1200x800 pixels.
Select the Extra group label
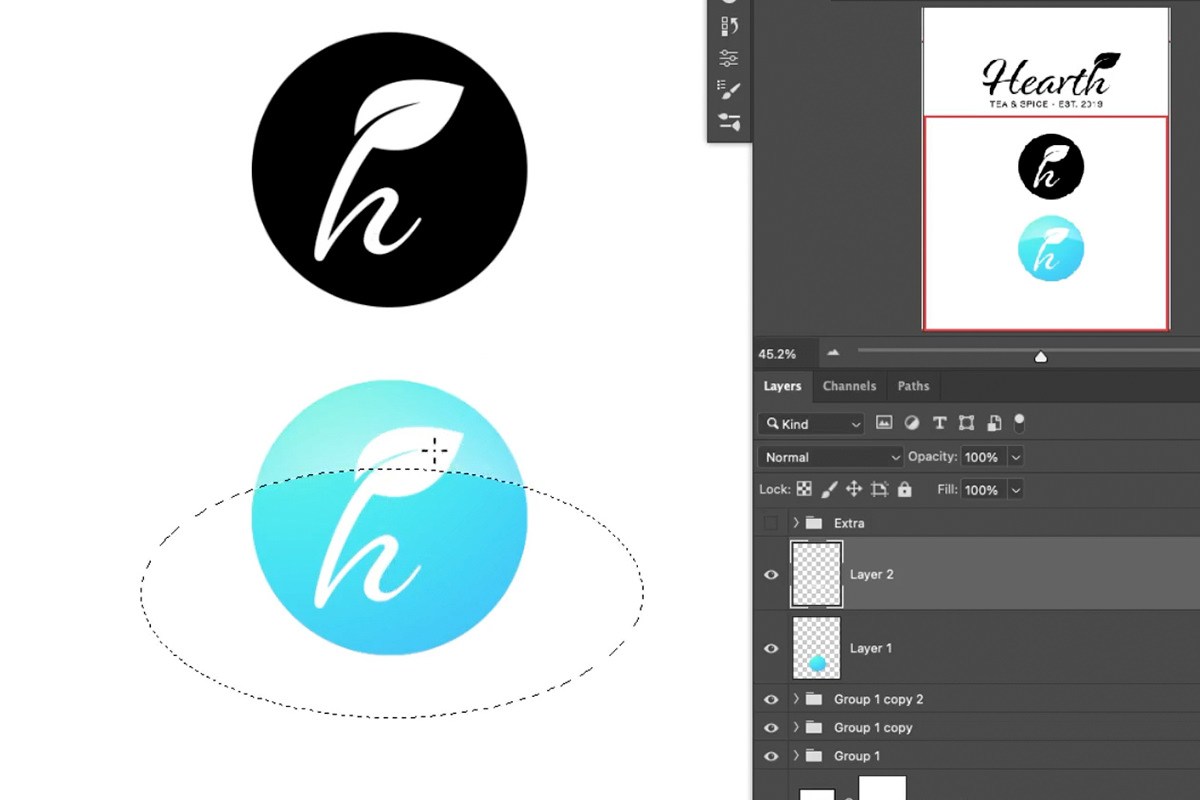coord(849,523)
